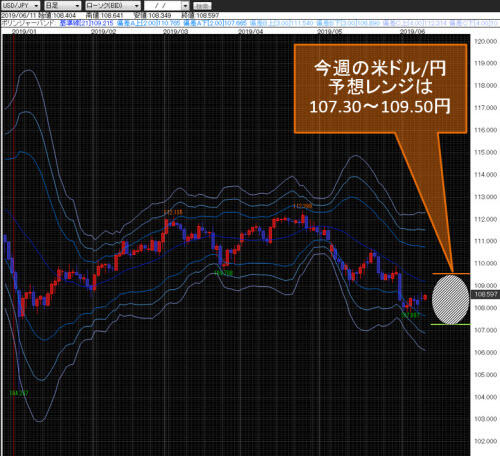The width and height of the screenshot is (500, 456).
Task: Click the 偏差A上[2.00] 110.765 value
Action: point(149,23)
